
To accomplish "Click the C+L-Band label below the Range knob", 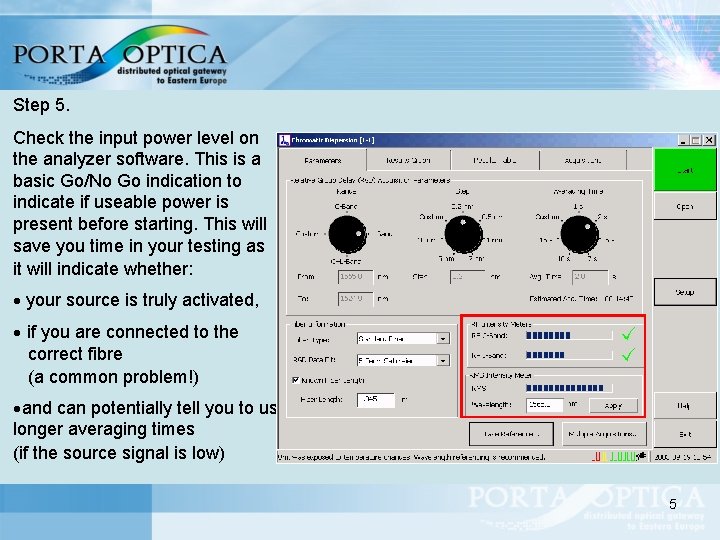I will (x=346, y=261).
